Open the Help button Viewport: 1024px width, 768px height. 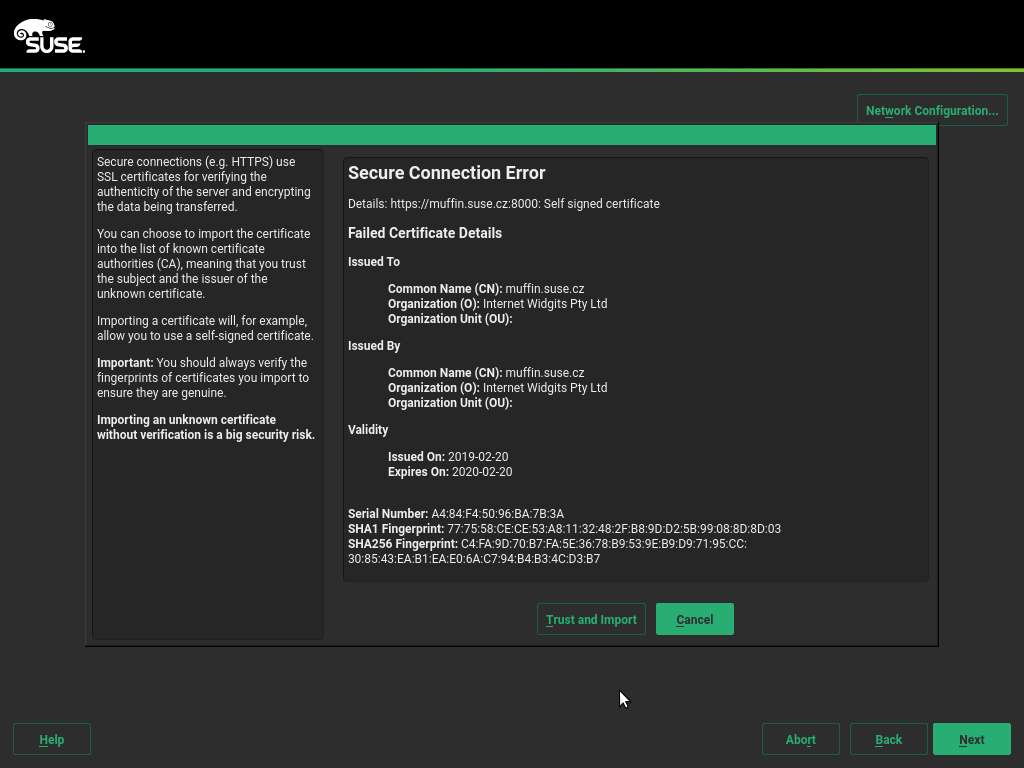(x=52, y=739)
